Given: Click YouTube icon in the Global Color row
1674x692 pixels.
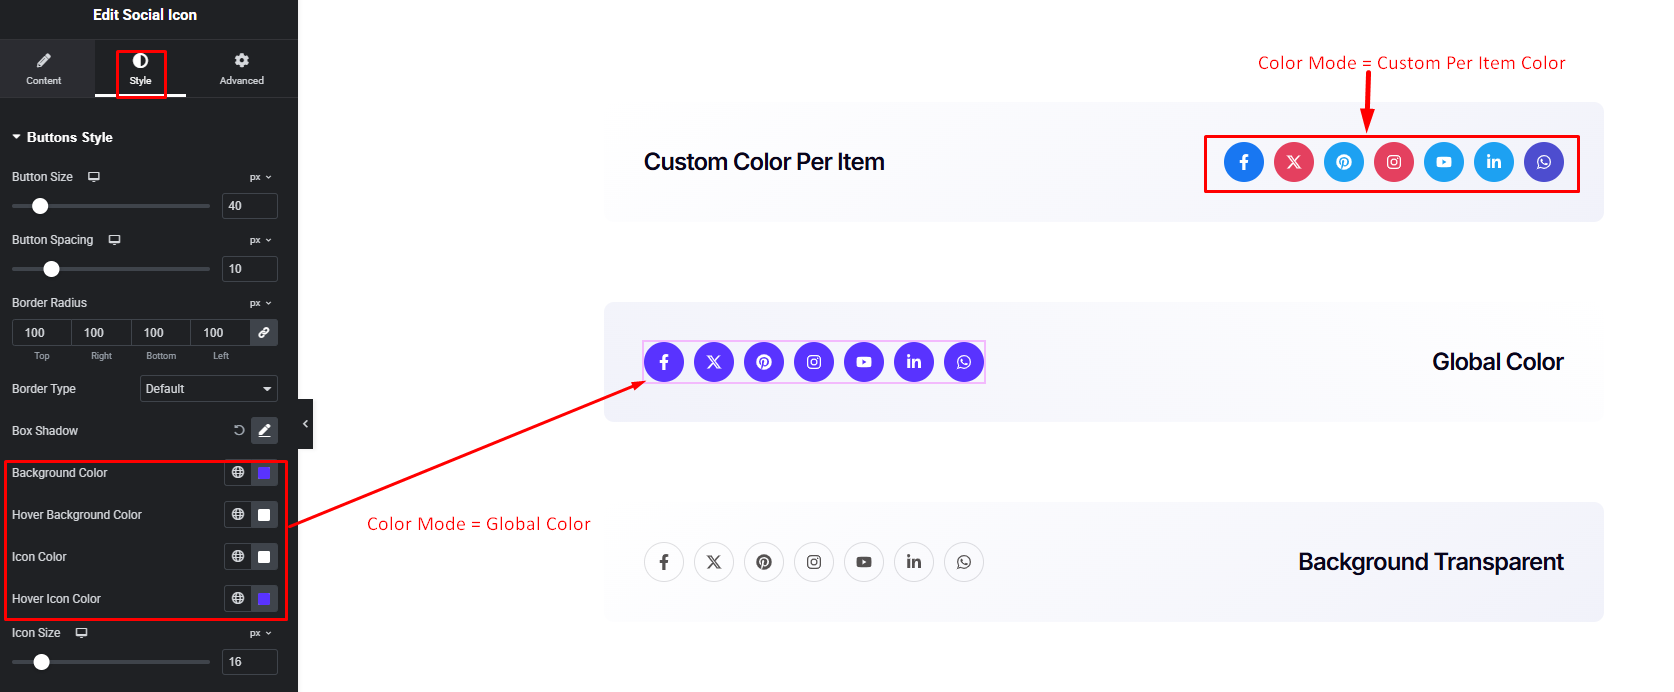Looking at the screenshot, I should [x=863, y=362].
